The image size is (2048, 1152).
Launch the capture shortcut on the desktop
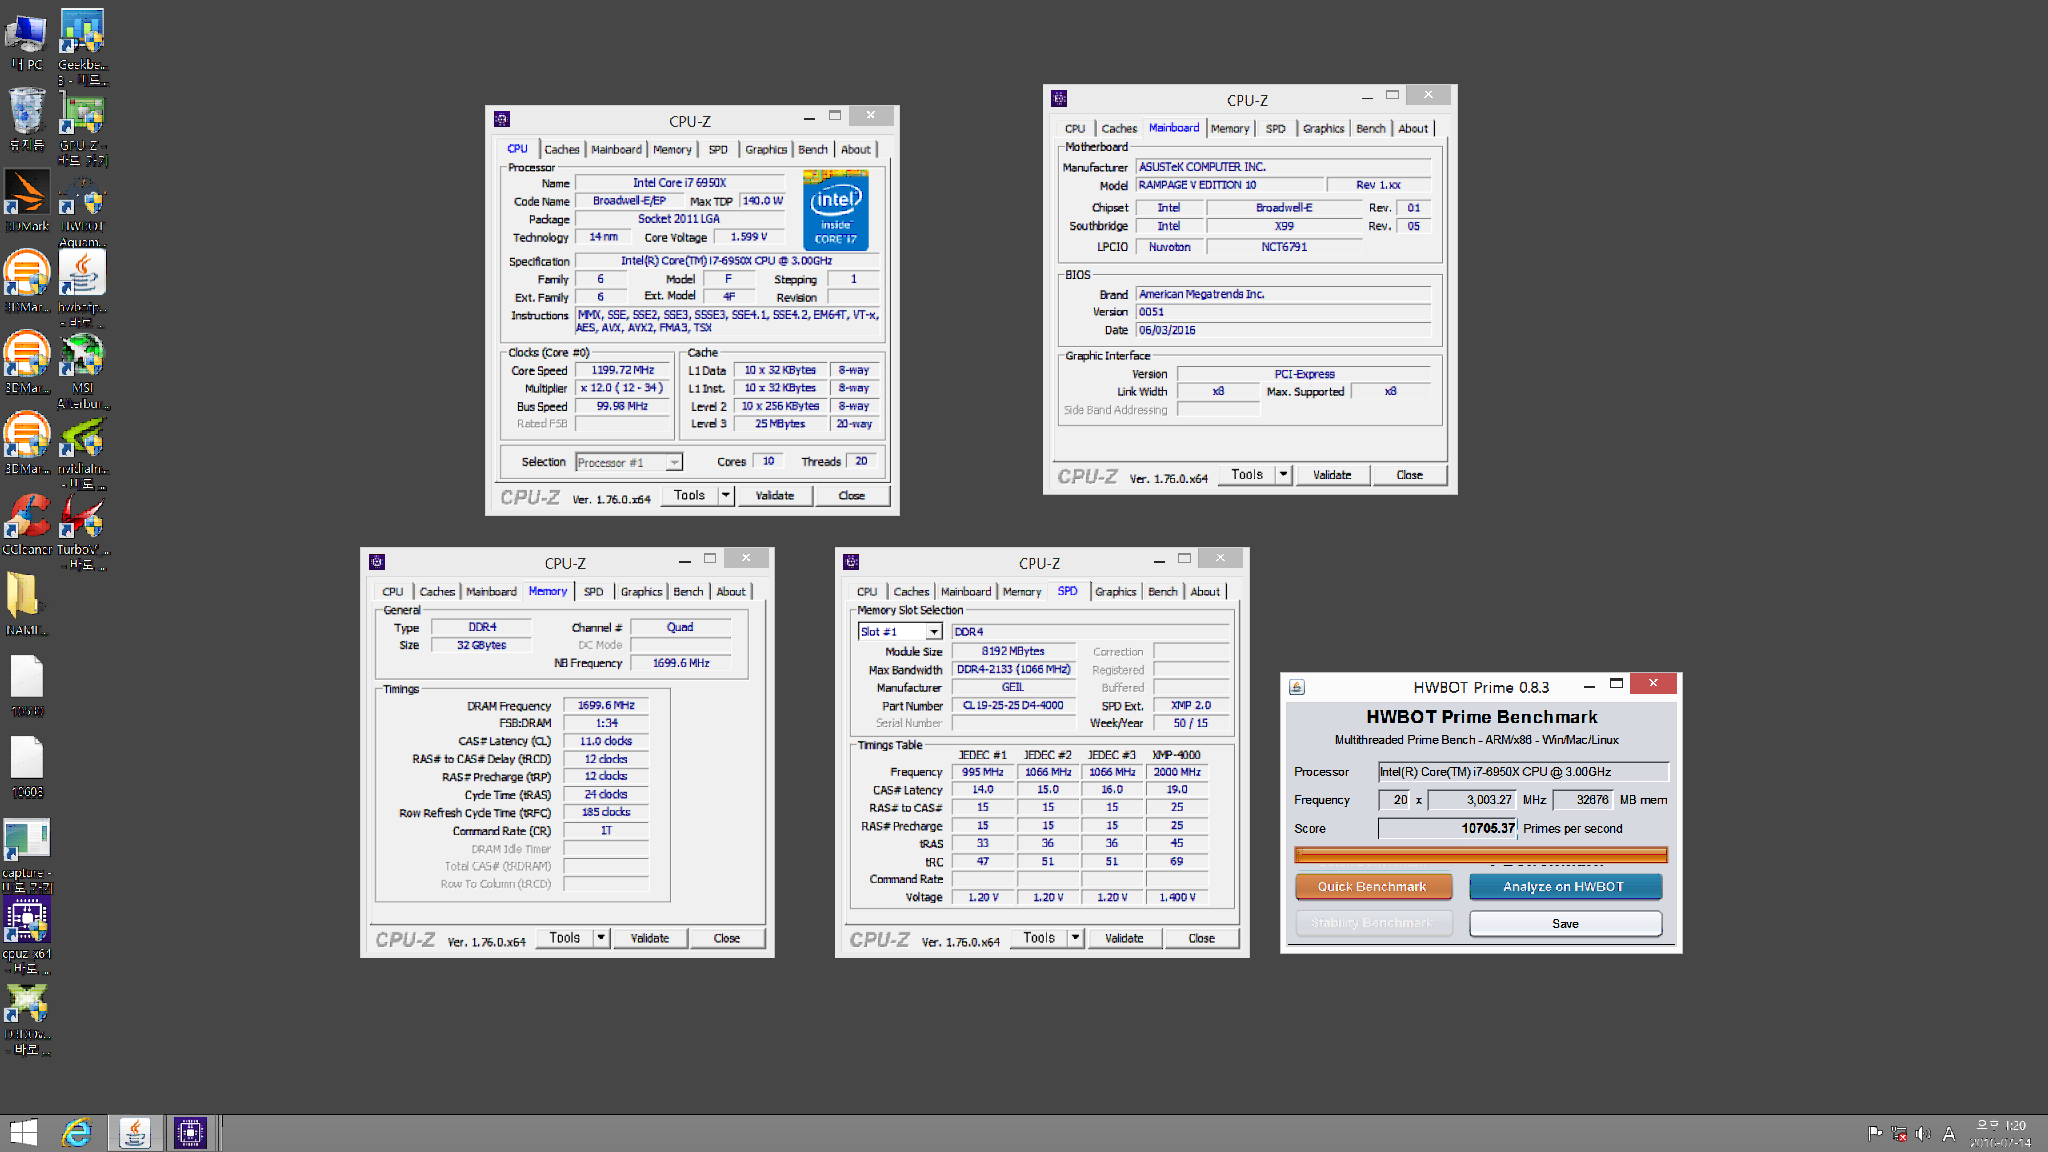(x=27, y=855)
